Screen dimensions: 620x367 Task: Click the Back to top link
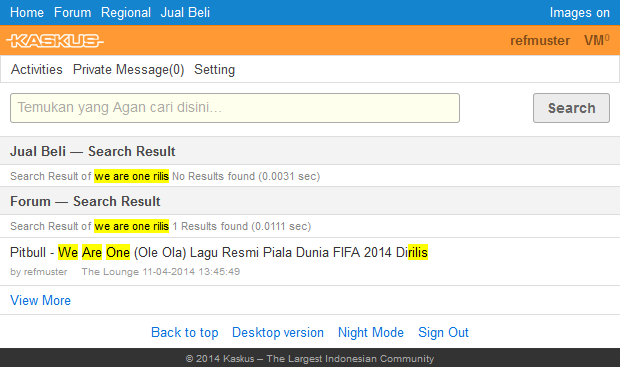tap(185, 333)
